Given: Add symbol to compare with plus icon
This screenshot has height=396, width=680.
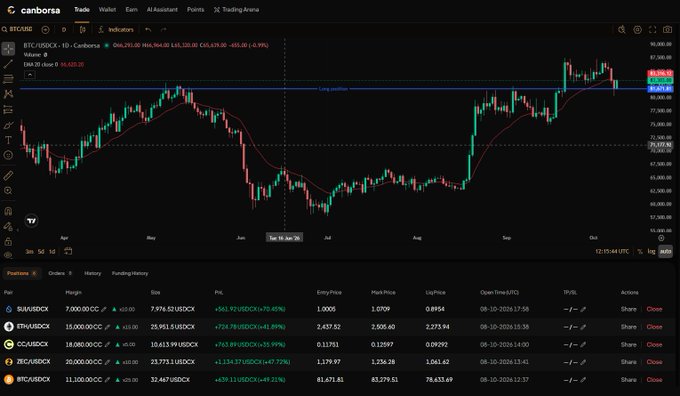Looking at the screenshot, I should 45,29.
